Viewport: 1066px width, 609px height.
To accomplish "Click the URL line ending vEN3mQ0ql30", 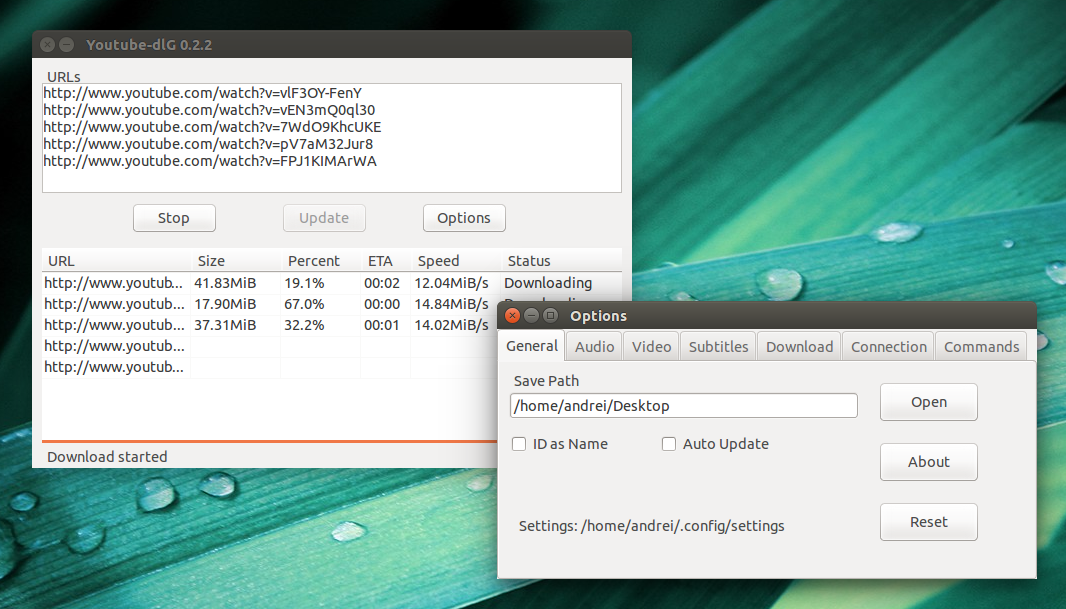I will click(209, 110).
